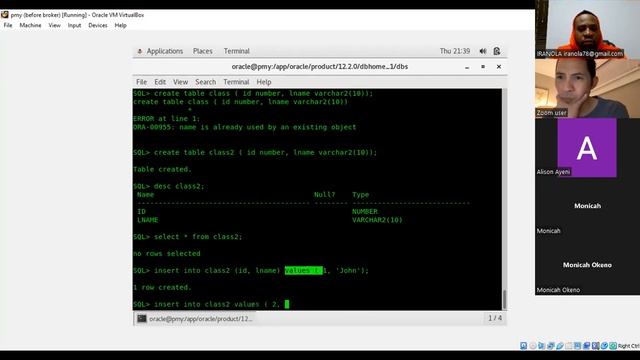This screenshot has height=360, width=640.
Task: Open the terminal window's File menu
Action: click(x=141, y=82)
